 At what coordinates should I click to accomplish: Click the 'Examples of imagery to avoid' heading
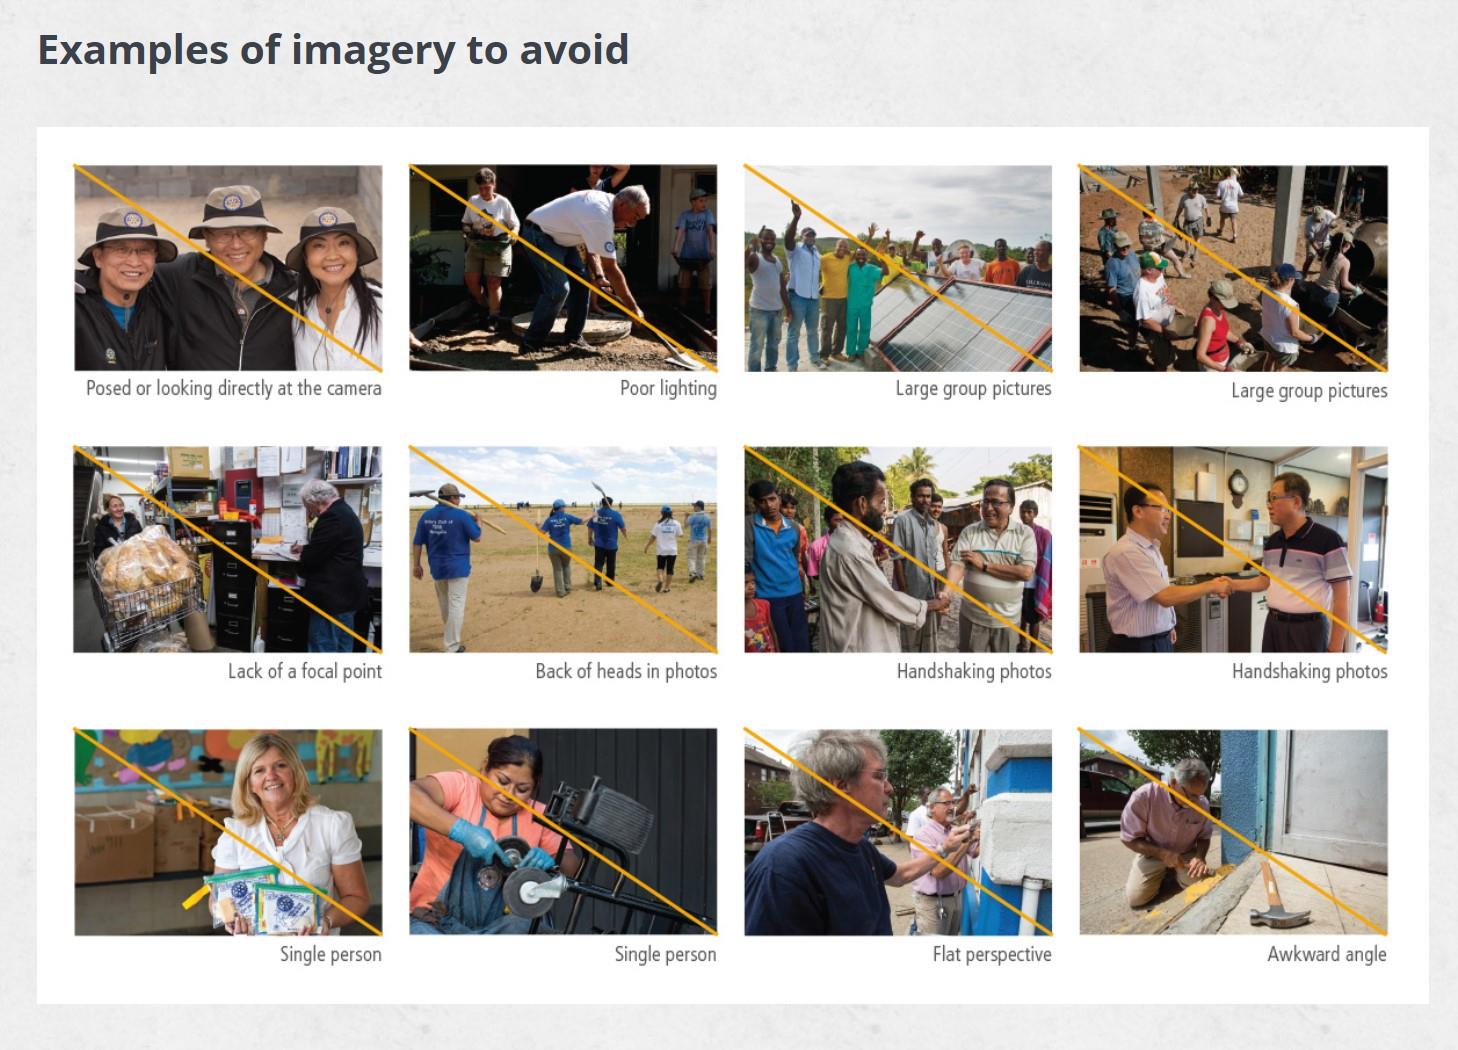[333, 49]
